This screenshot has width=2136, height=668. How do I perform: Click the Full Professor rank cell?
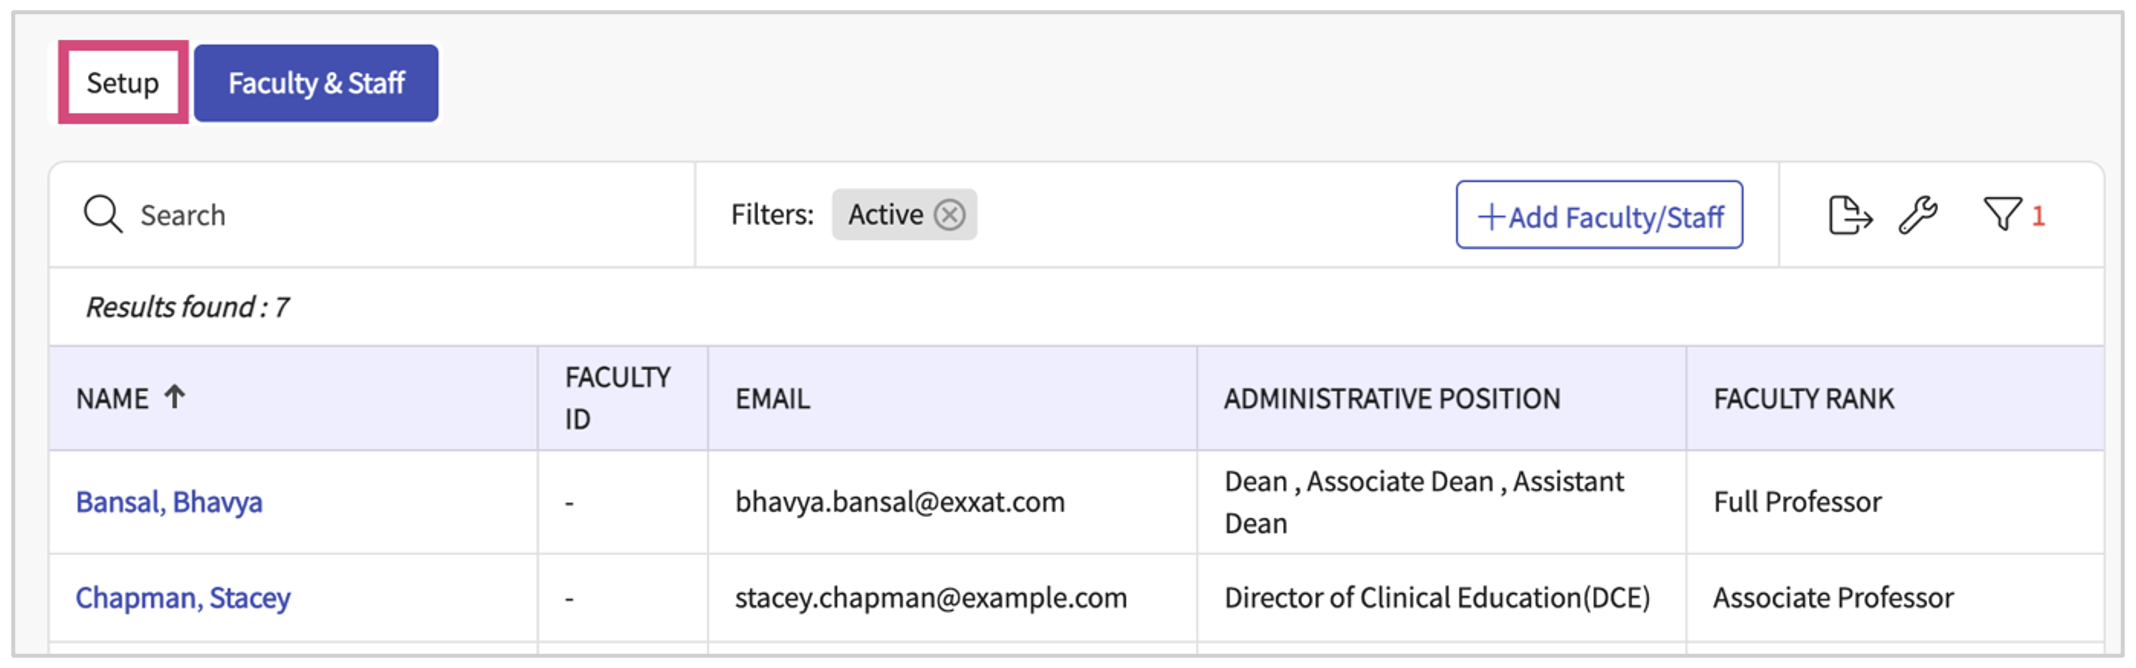1797,502
